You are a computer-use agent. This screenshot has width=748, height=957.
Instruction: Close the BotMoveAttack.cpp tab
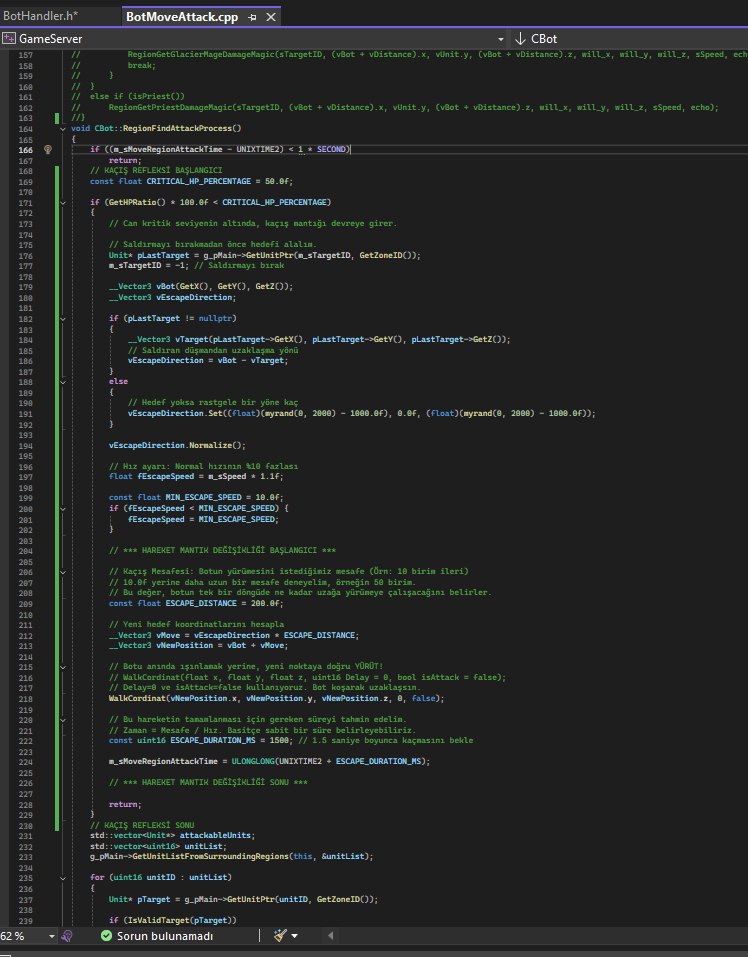[271, 18]
